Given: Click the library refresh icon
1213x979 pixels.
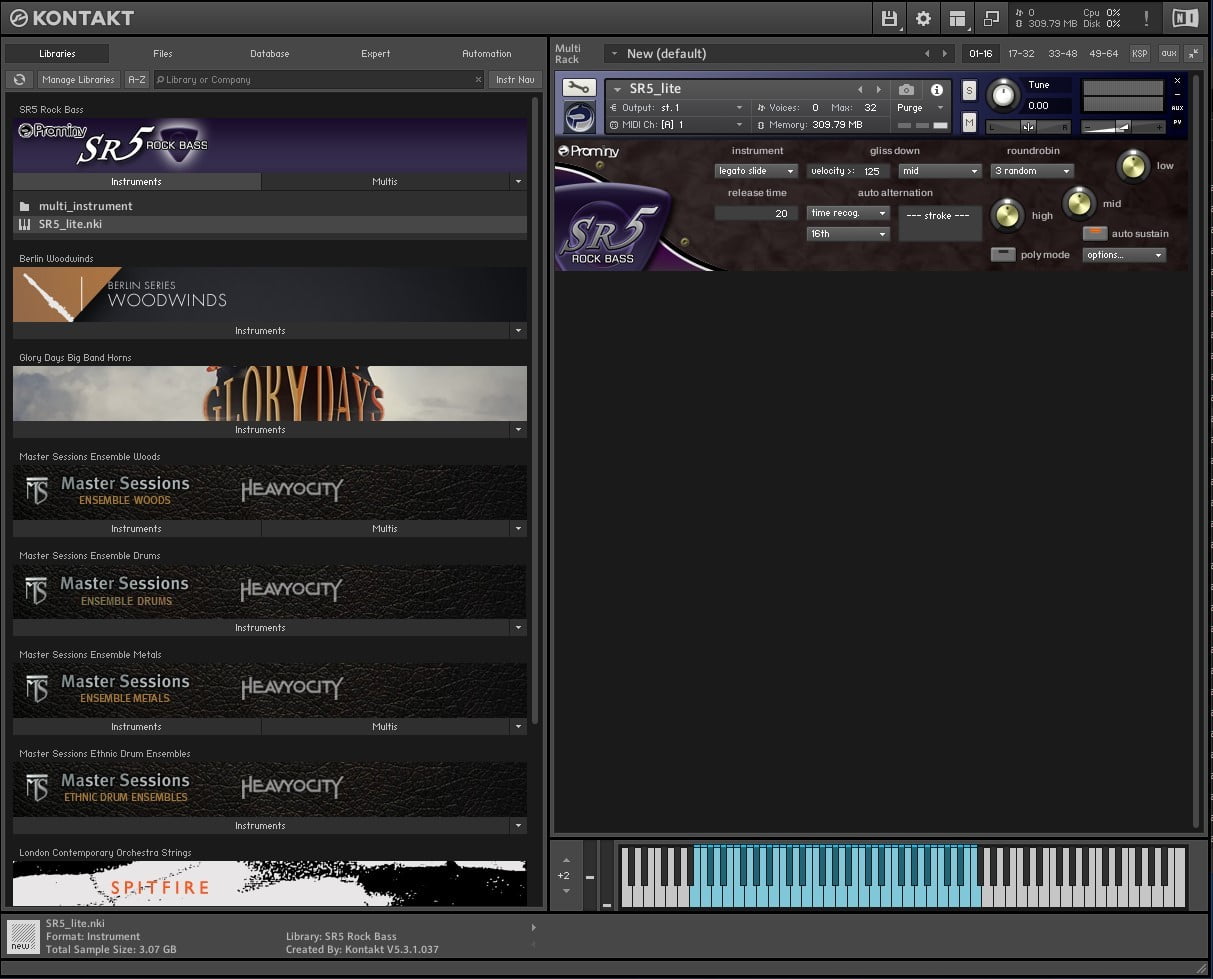Looking at the screenshot, I should (x=19, y=79).
